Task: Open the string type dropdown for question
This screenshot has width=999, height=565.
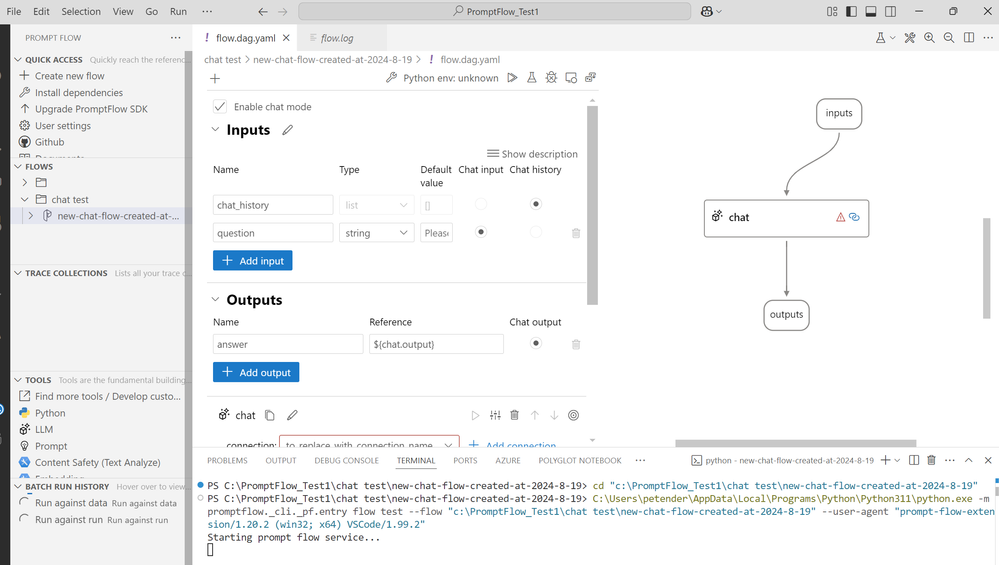Action: click(x=377, y=233)
